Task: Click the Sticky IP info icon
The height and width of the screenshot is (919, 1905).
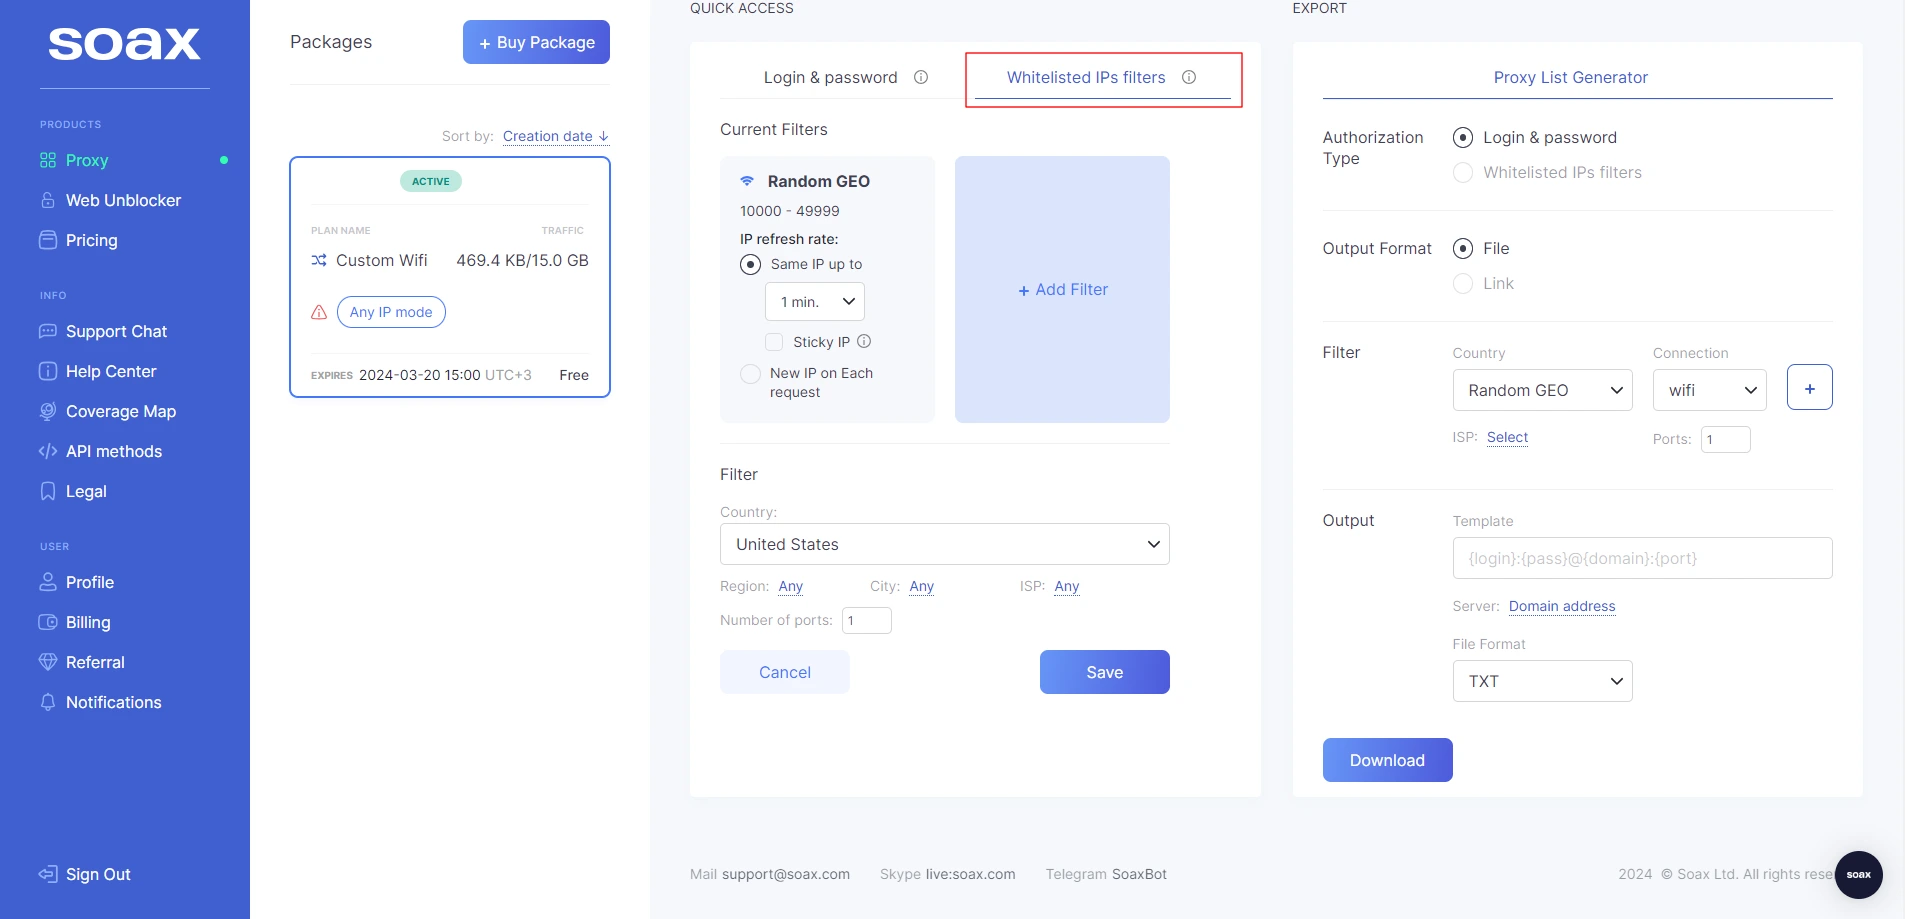Action: click(x=864, y=341)
